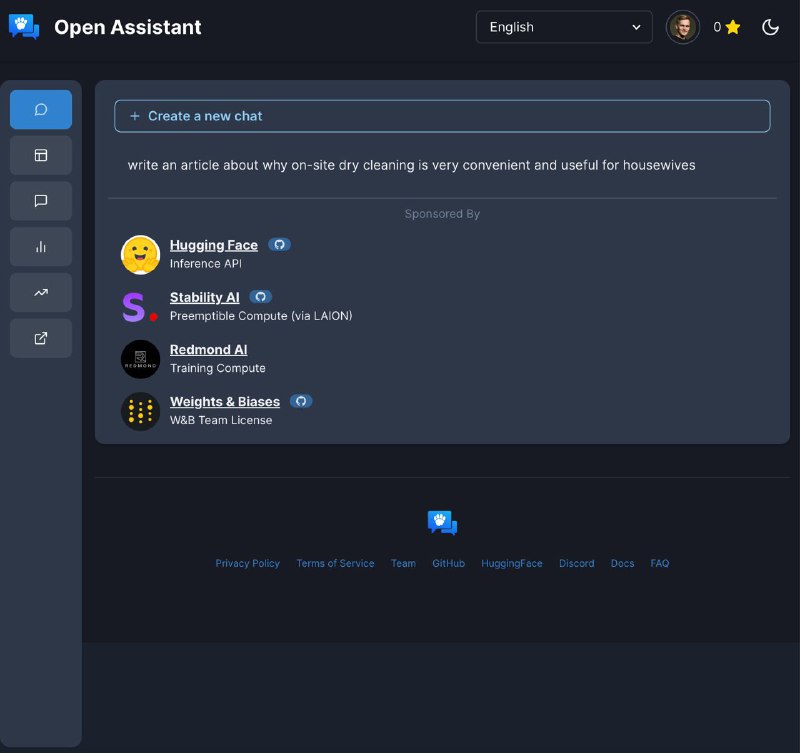Open the Stats trending-arrow icon
This screenshot has width=800, height=753.
coord(41,292)
